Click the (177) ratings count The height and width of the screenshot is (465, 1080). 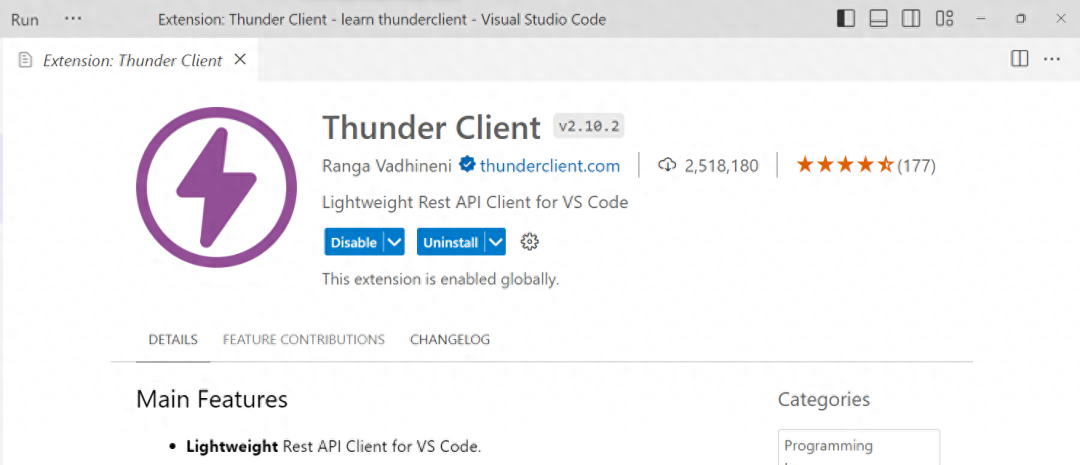pos(916,165)
